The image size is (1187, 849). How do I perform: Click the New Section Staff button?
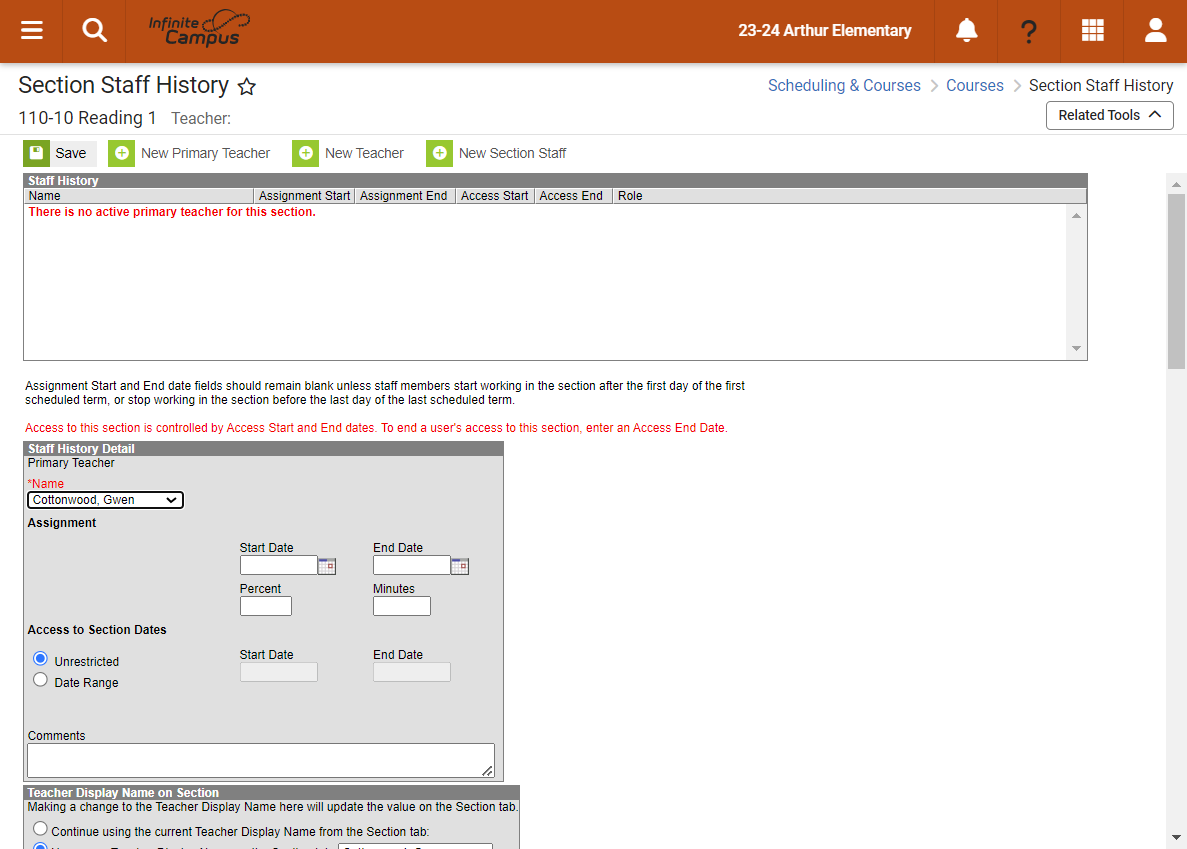click(x=497, y=153)
